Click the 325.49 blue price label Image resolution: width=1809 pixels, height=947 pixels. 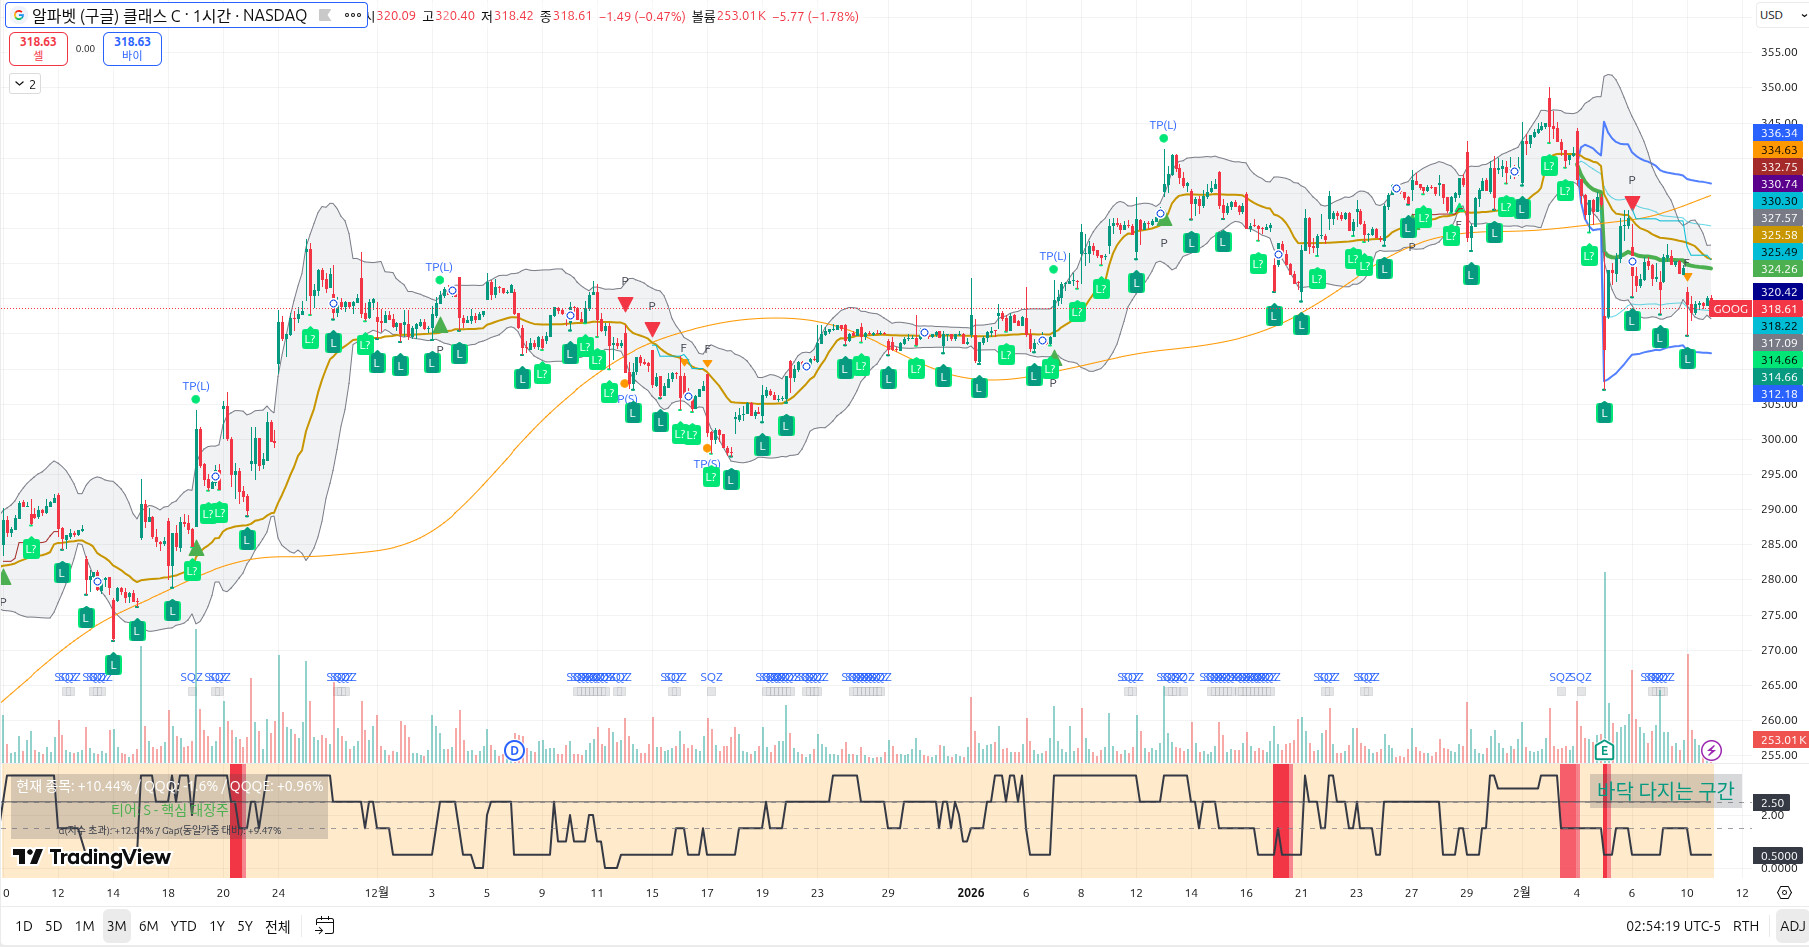(1778, 252)
